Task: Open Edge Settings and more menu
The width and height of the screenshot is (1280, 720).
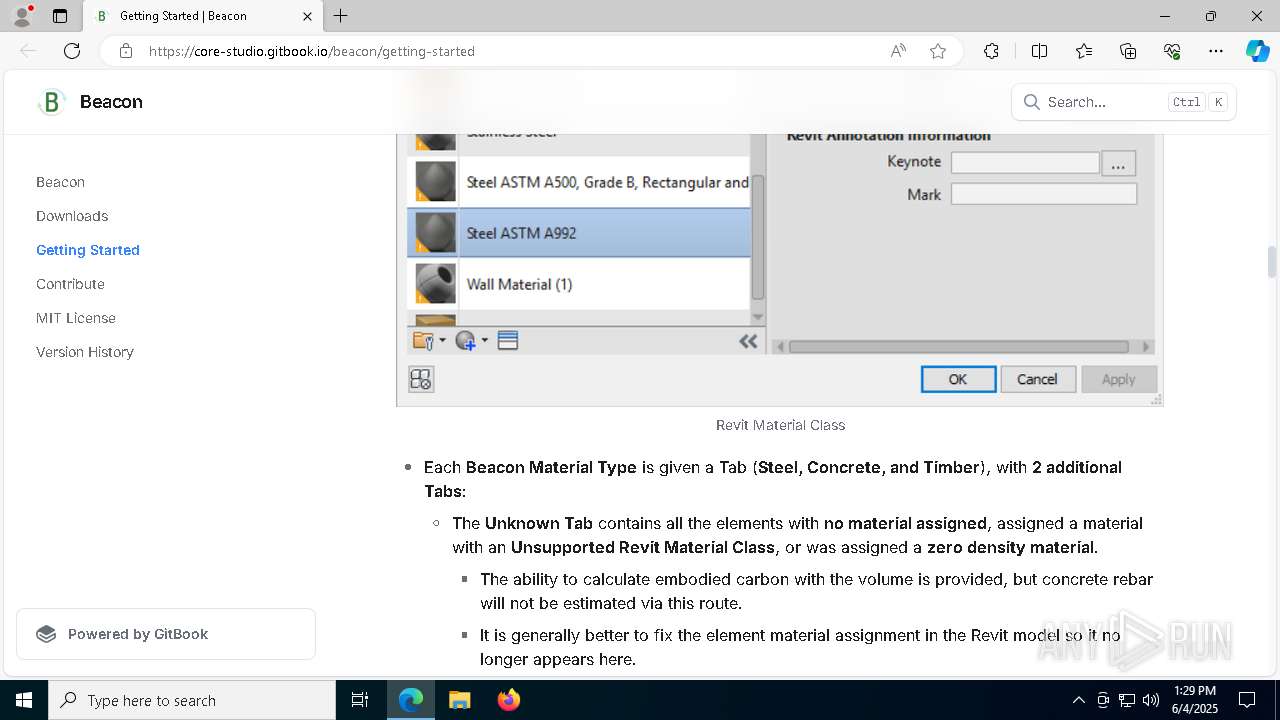Action: pos(1216,51)
